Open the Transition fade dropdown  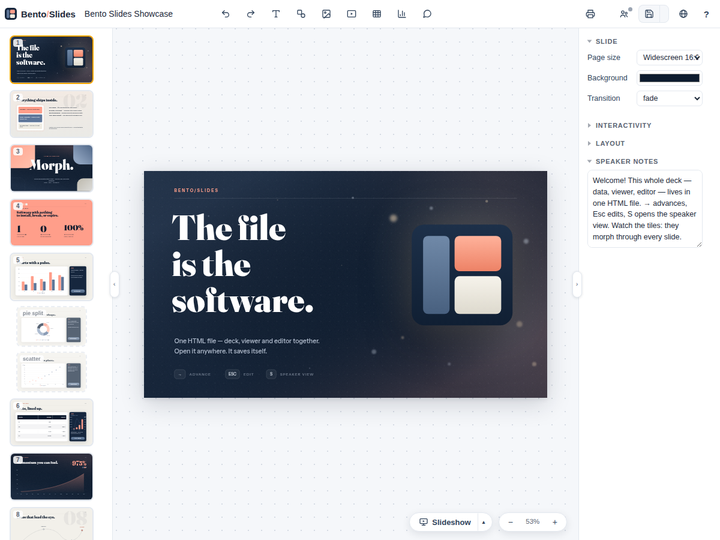tap(669, 98)
